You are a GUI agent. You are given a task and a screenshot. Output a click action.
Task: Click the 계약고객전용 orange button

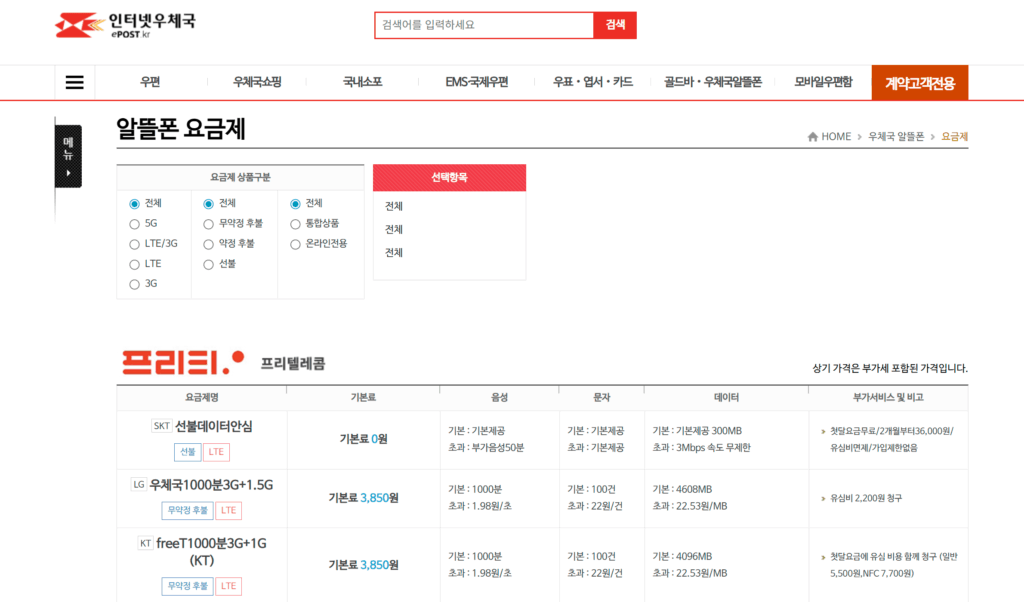pos(920,83)
